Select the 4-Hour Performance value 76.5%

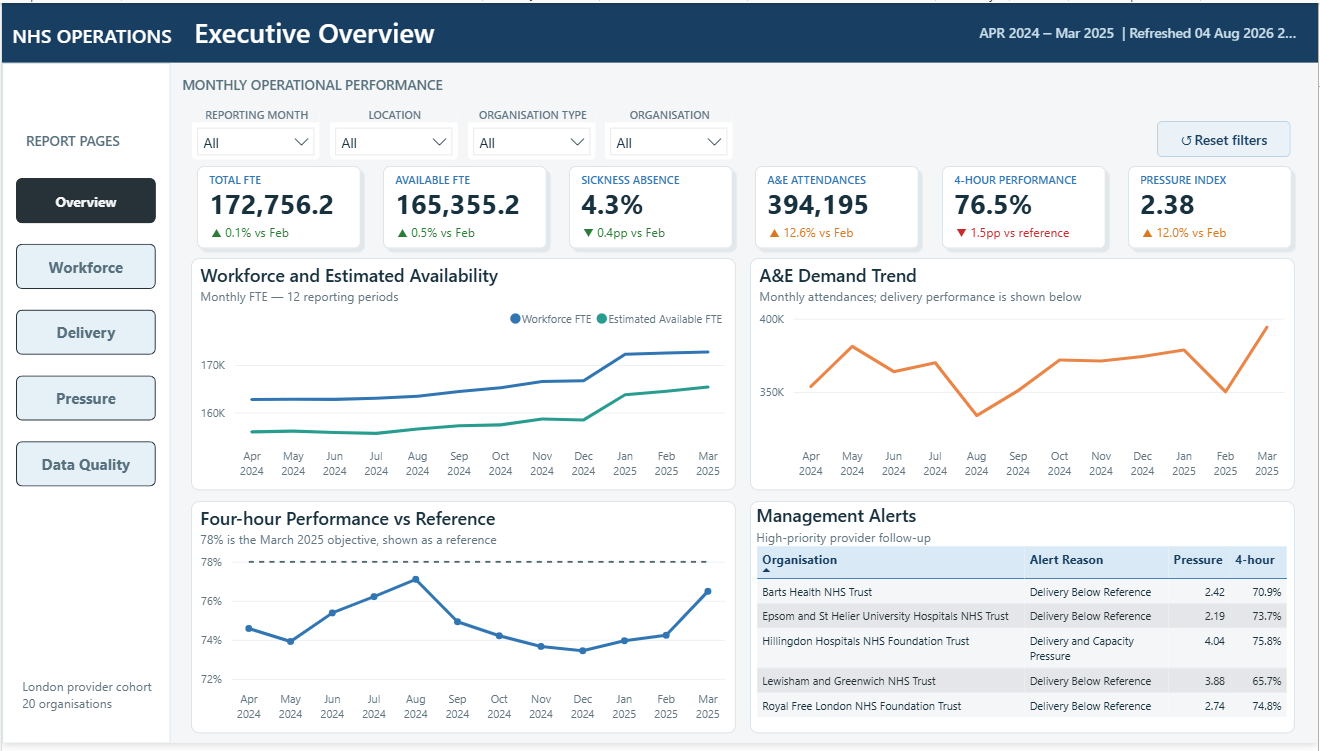[x=993, y=205]
